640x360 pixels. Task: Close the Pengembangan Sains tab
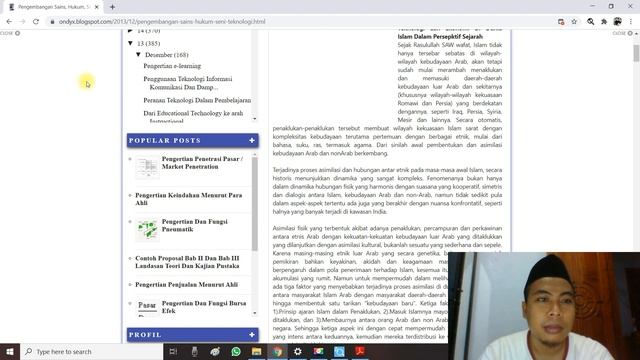[97, 7]
